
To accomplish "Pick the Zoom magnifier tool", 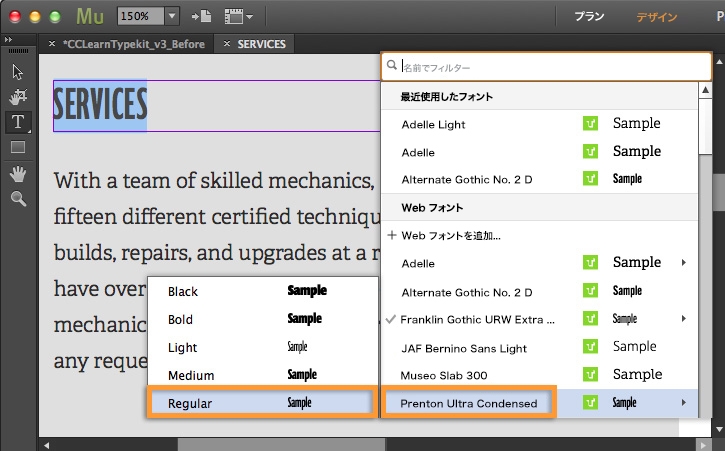I will [x=18, y=198].
